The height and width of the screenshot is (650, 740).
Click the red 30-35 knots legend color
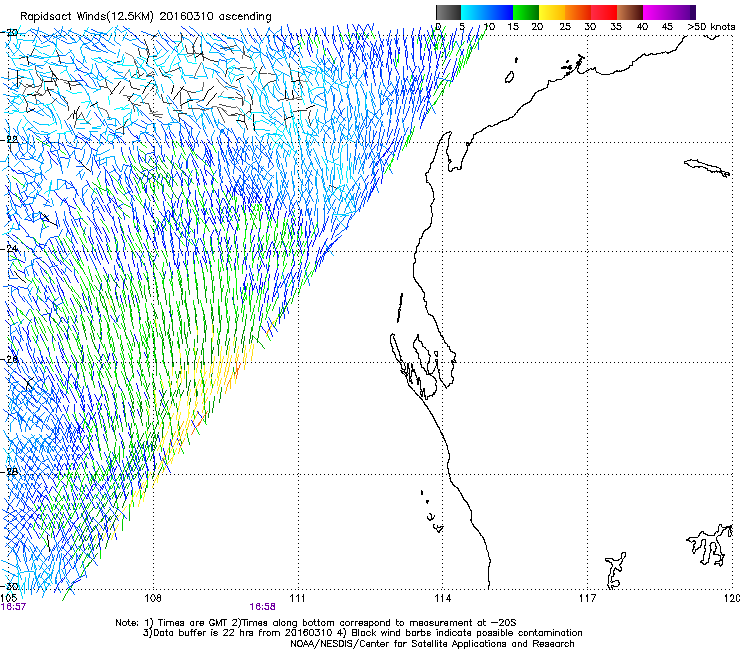pos(604,12)
